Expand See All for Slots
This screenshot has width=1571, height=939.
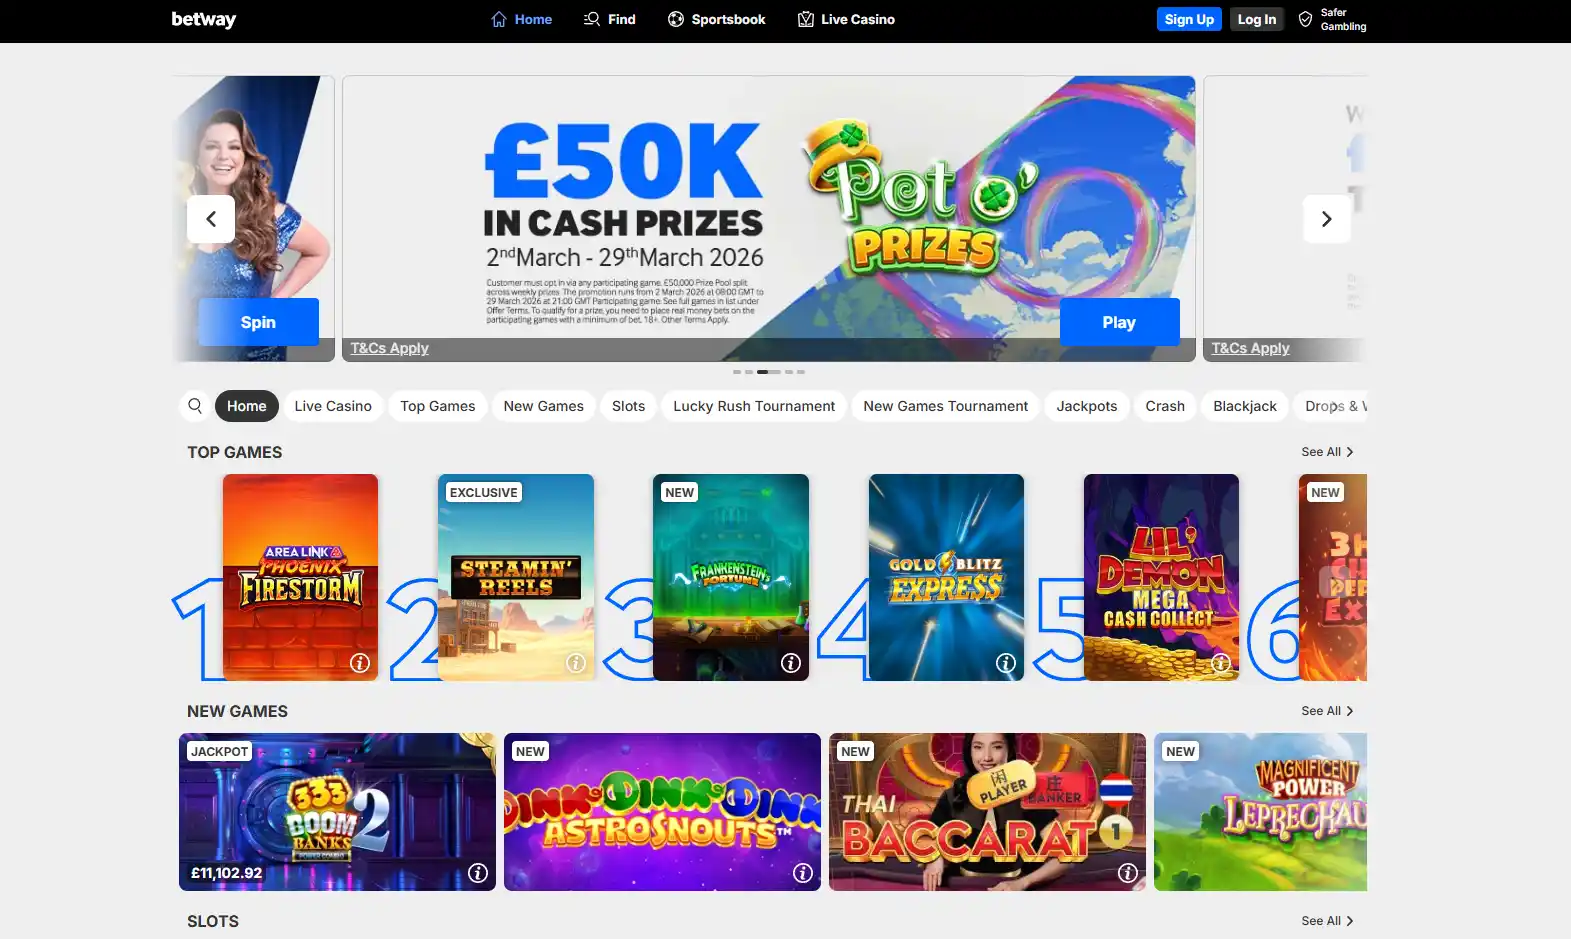[x=1327, y=921]
